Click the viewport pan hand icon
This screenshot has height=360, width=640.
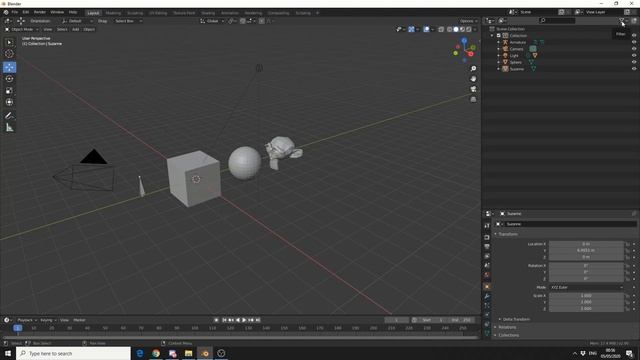click(x=473, y=79)
